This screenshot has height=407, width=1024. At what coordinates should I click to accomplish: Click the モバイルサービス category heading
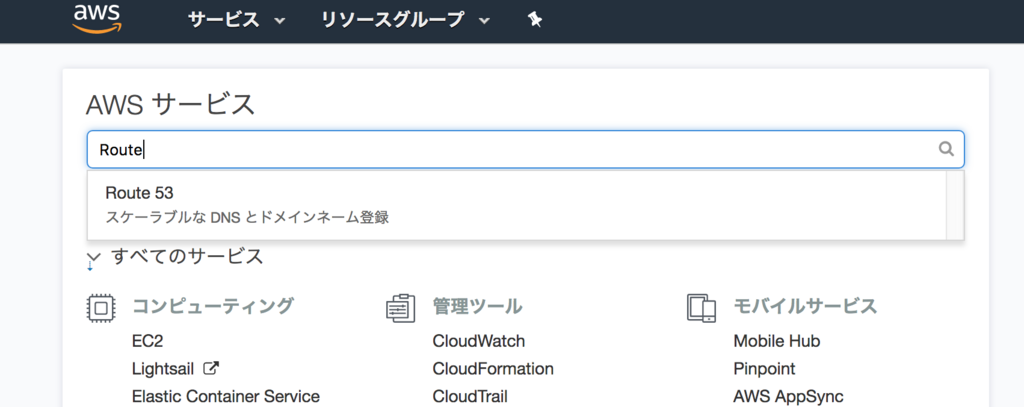tap(805, 306)
